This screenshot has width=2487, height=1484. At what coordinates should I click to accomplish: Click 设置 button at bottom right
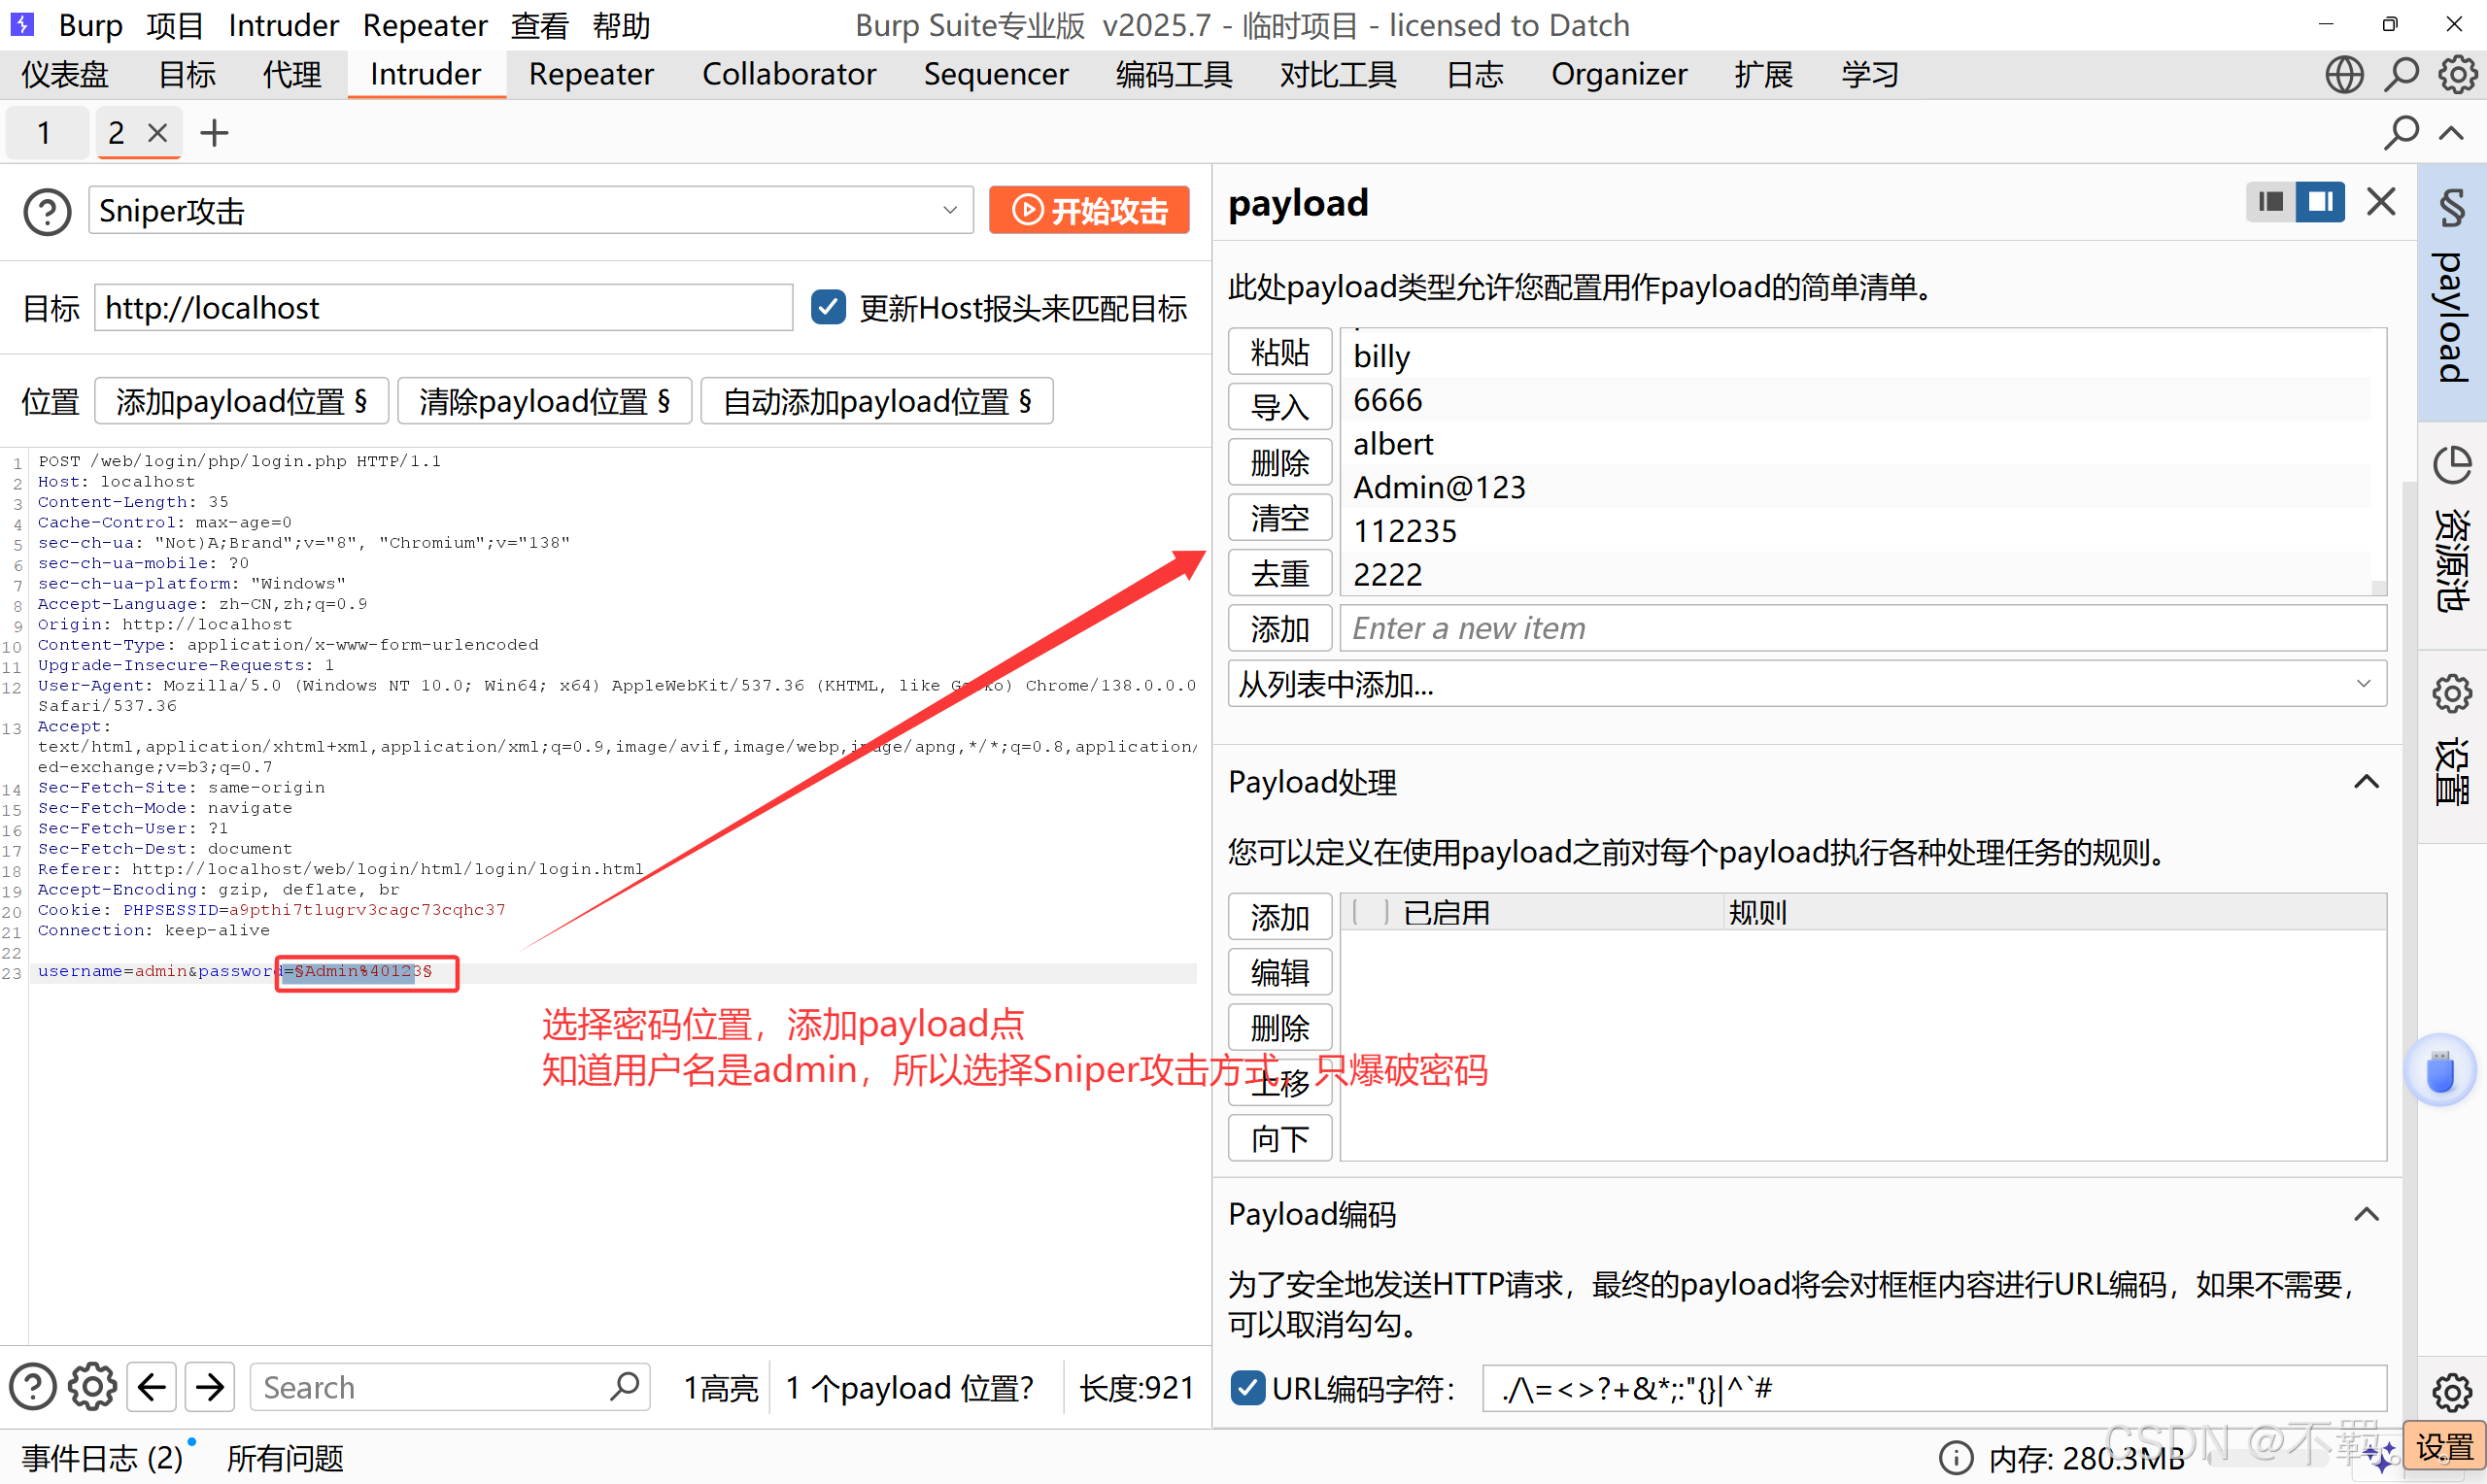pos(2443,1447)
